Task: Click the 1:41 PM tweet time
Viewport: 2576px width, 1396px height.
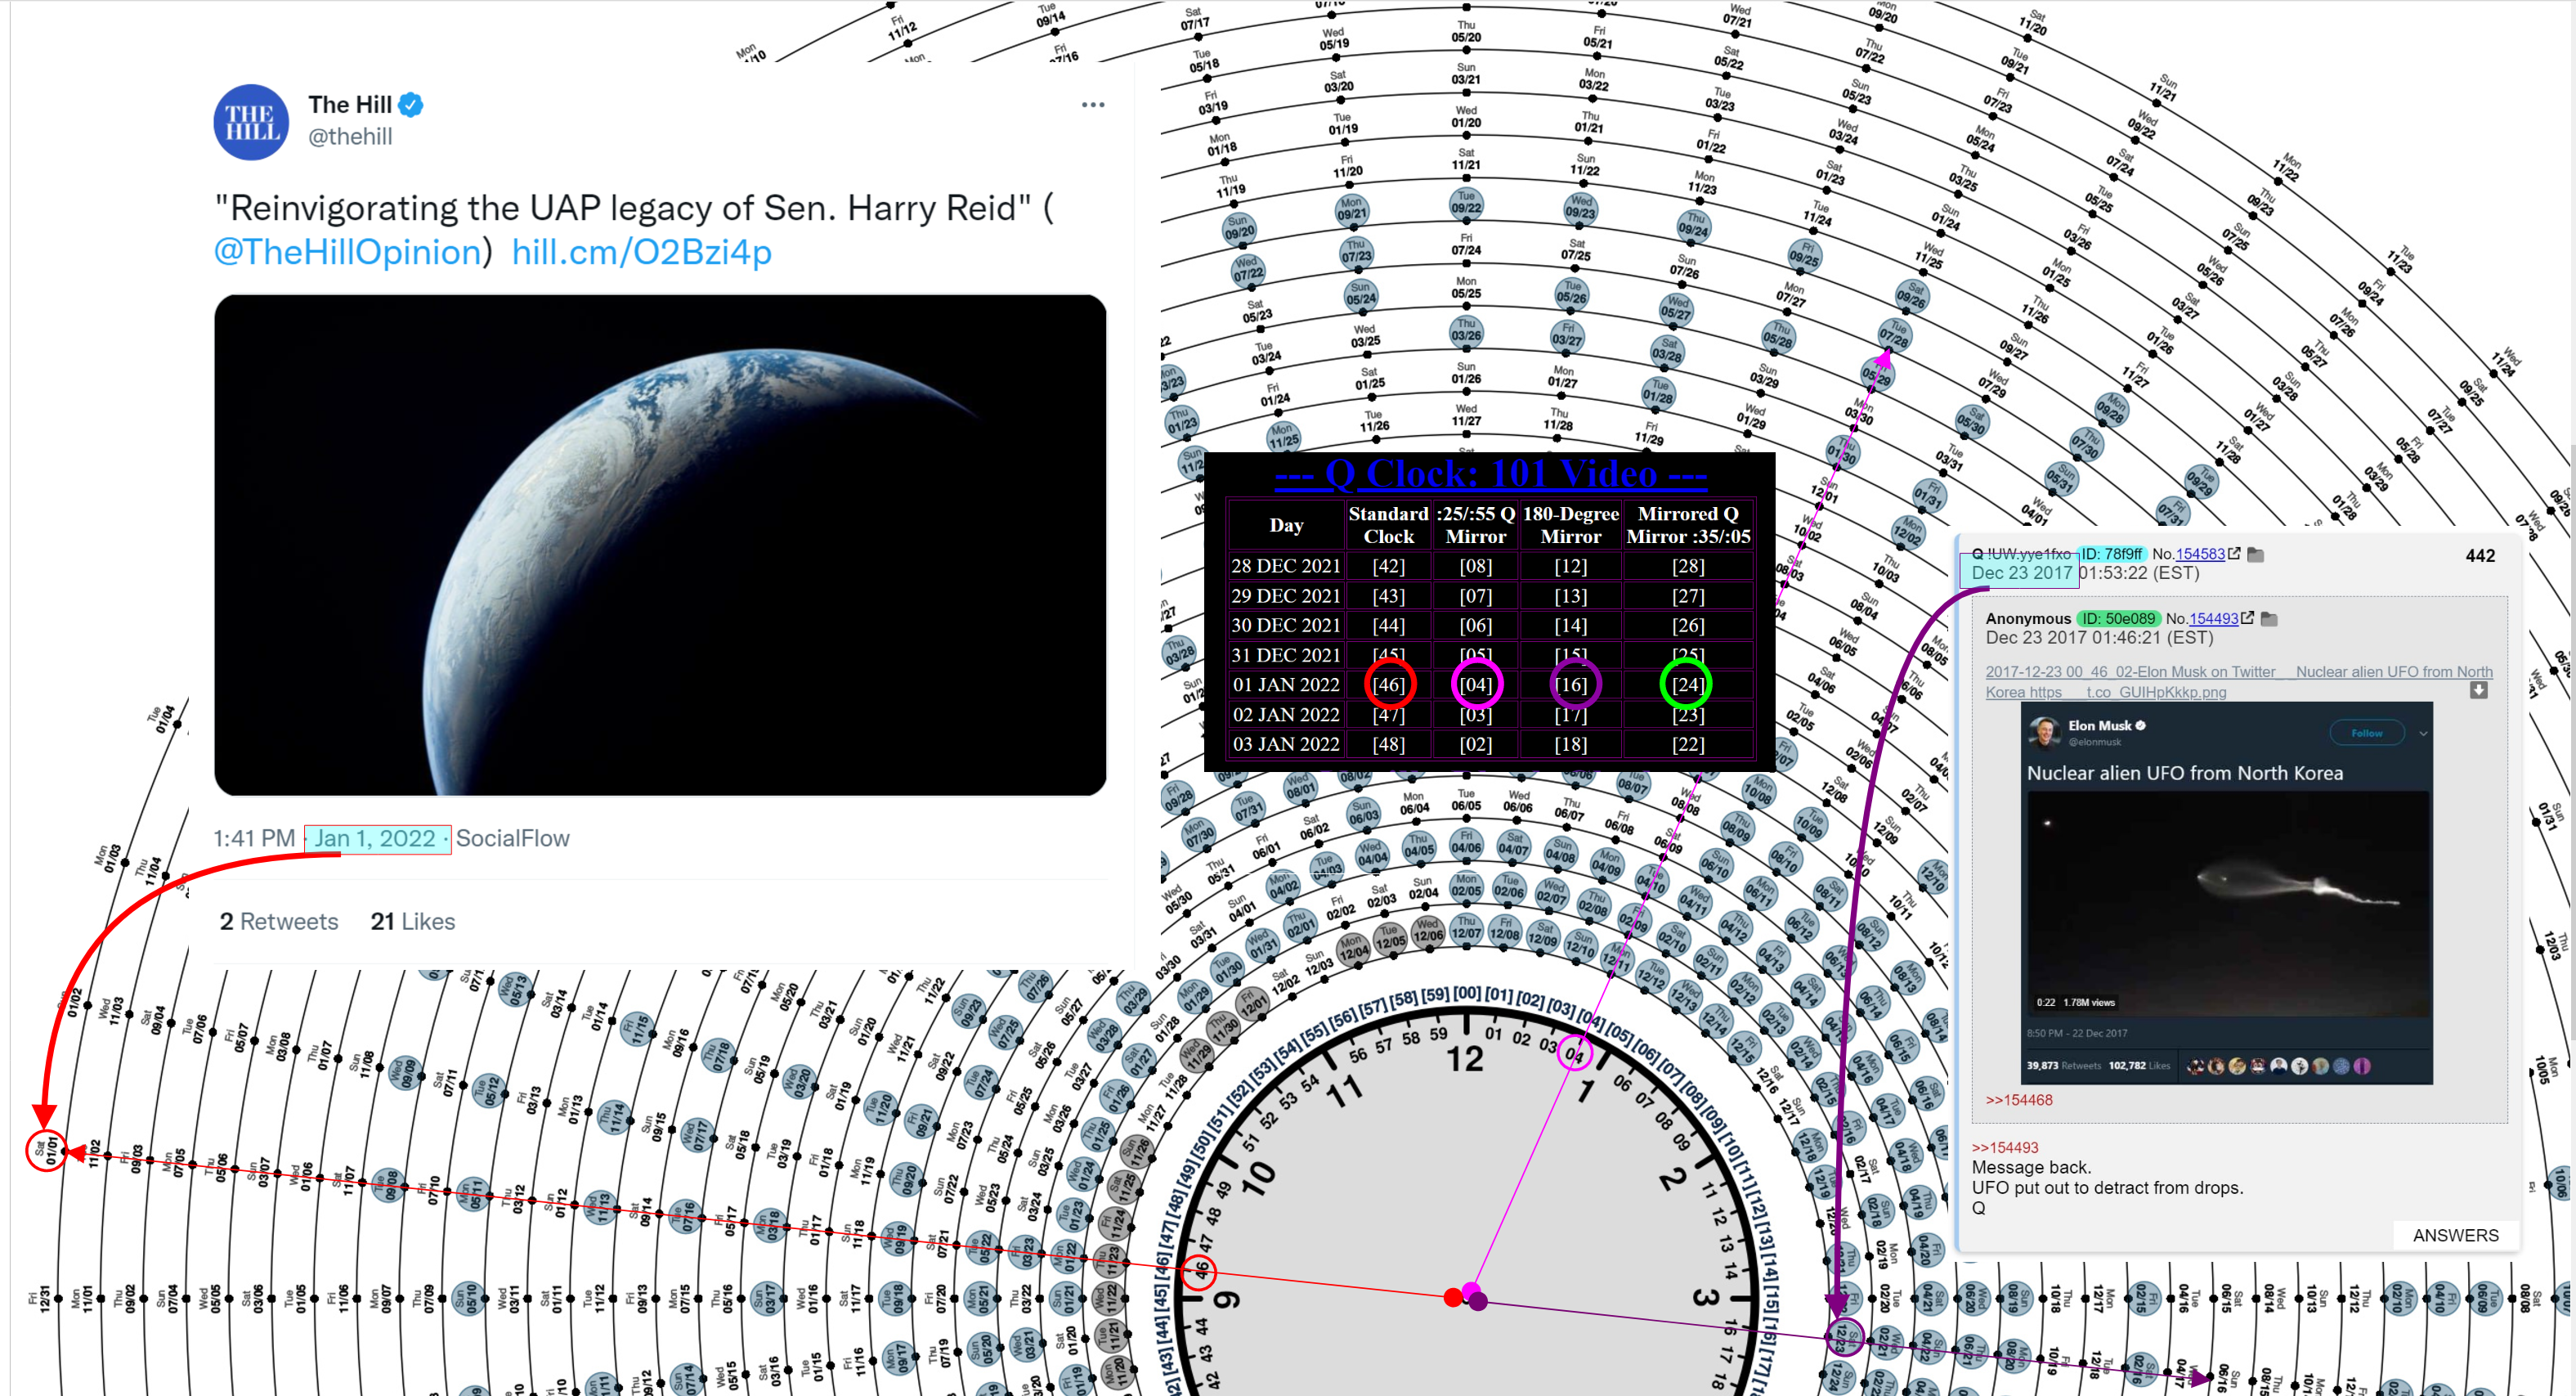Action: (254, 838)
